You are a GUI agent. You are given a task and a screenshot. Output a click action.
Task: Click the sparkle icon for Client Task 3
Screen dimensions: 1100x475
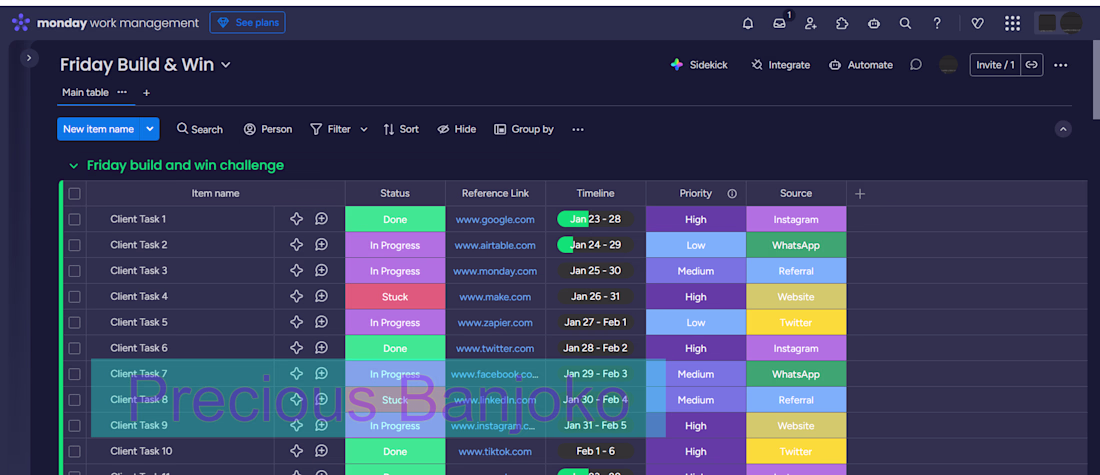point(297,270)
